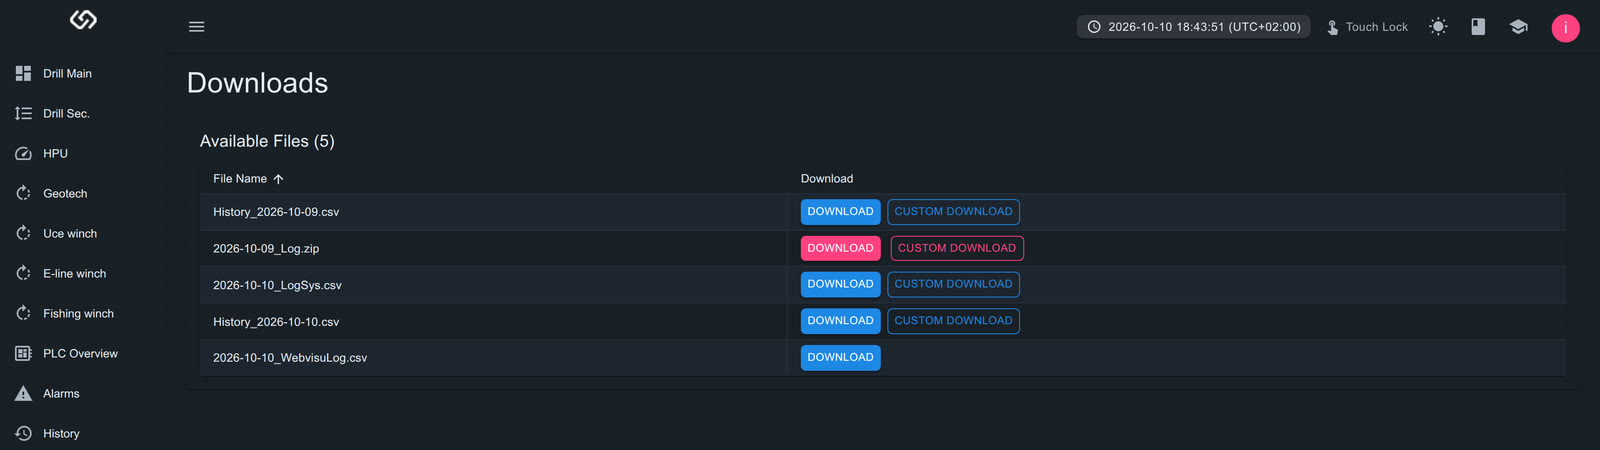Open the graduation cap training icon
Image resolution: width=1600 pixels, height=450 pixels.
click(x=1518, y=27)
